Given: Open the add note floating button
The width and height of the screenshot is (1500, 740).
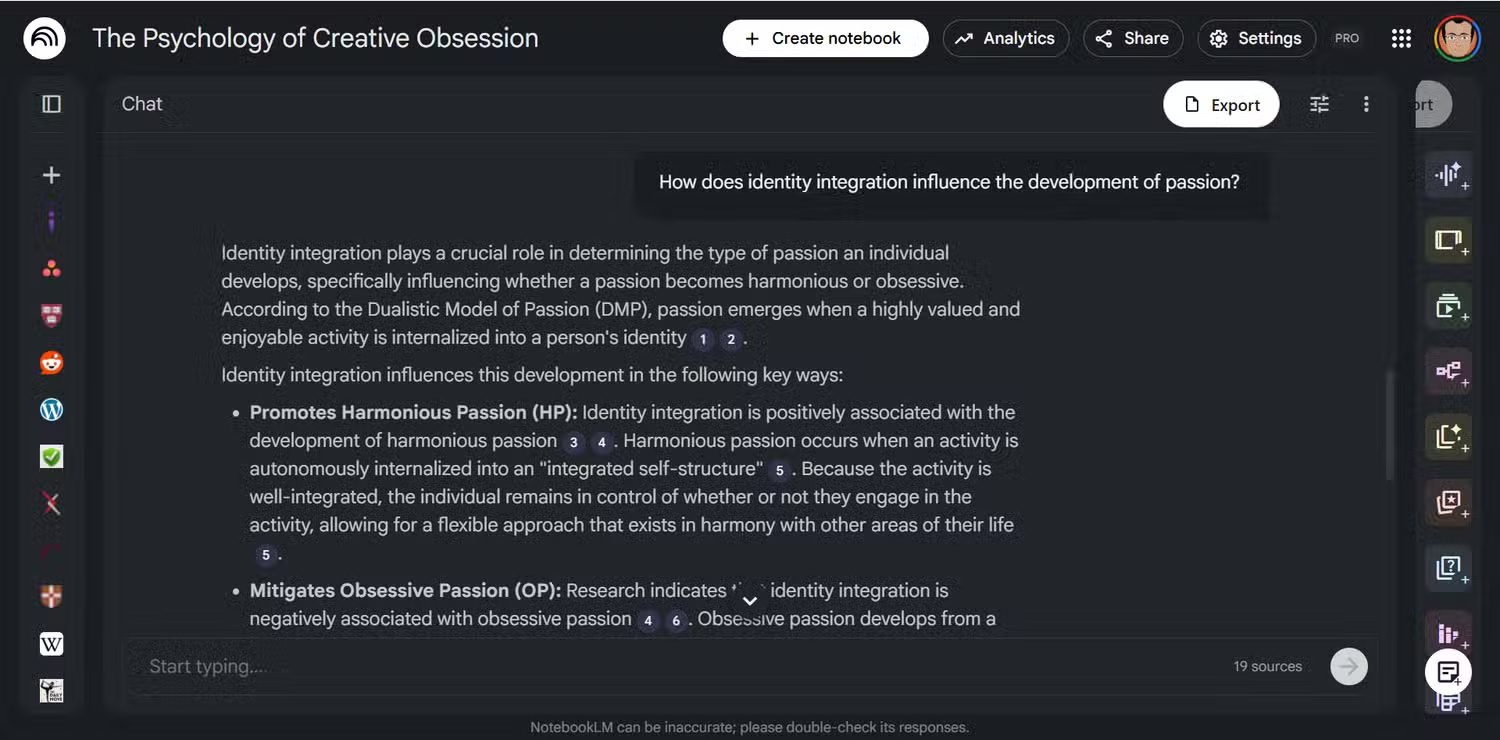Looking at the screenshot, I should 1448,672.
